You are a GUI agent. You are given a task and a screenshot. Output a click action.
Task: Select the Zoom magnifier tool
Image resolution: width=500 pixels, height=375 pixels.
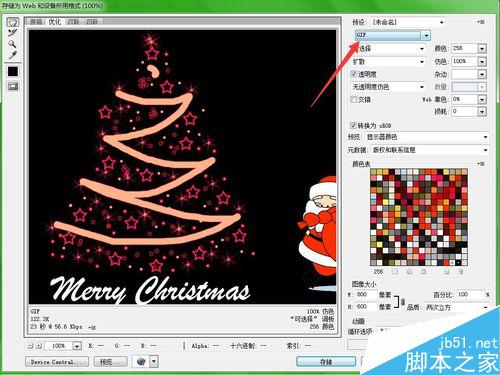click(x=13, y=44)
